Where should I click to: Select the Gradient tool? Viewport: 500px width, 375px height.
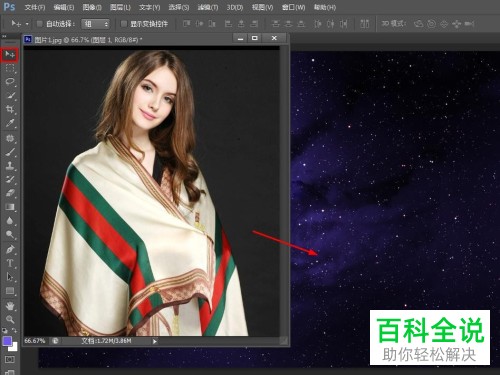10,207
